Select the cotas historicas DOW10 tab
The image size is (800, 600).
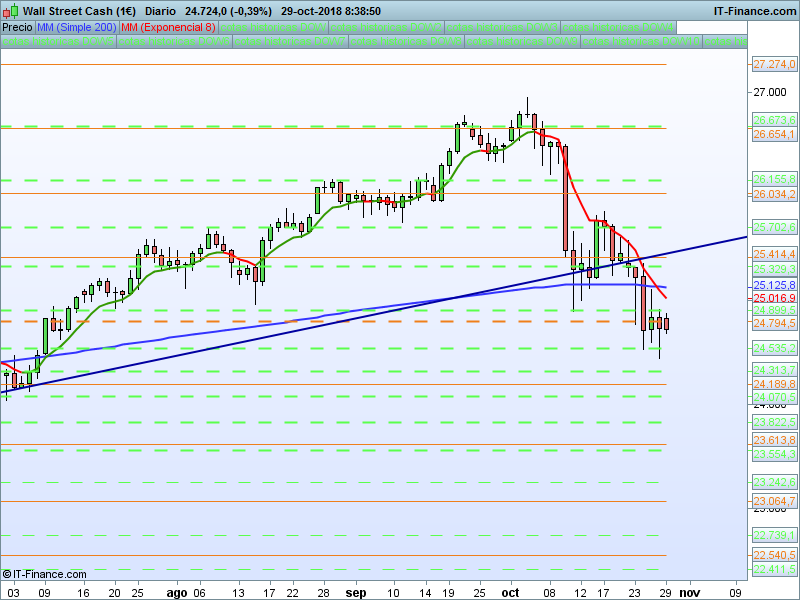[641, 41]
